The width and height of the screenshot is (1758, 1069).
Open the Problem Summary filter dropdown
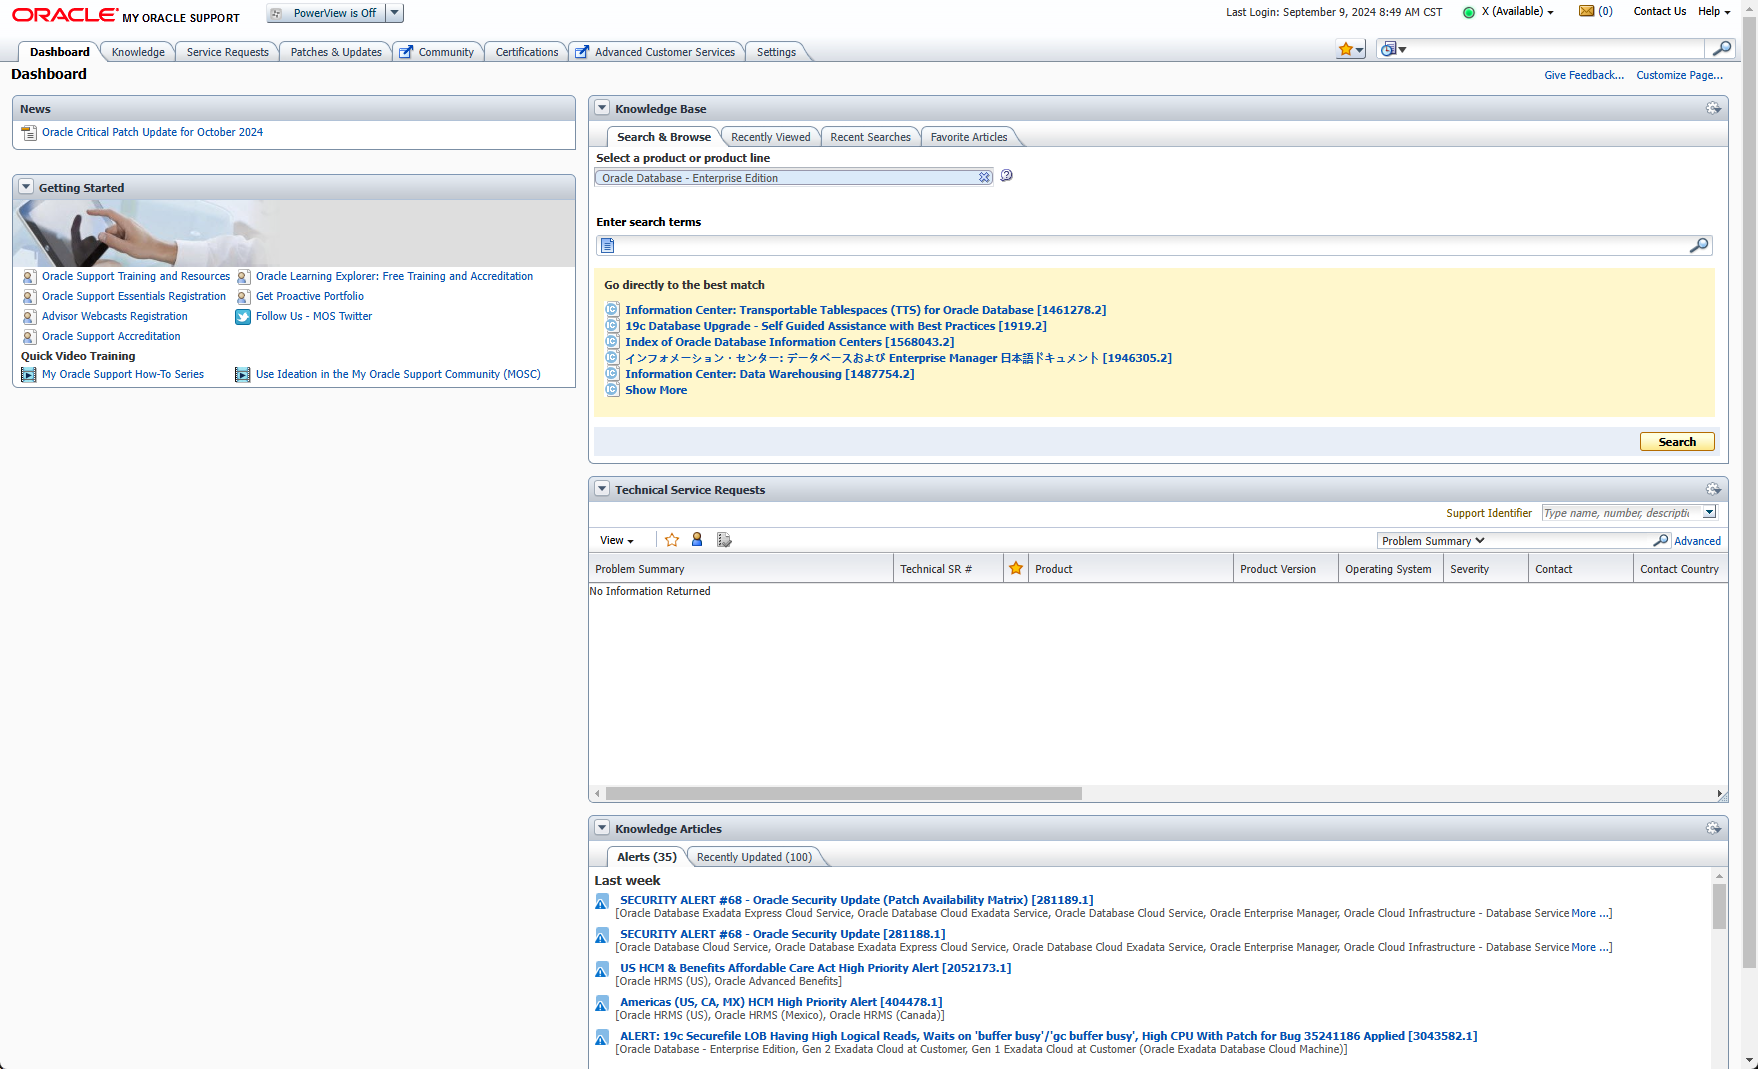1433,541
